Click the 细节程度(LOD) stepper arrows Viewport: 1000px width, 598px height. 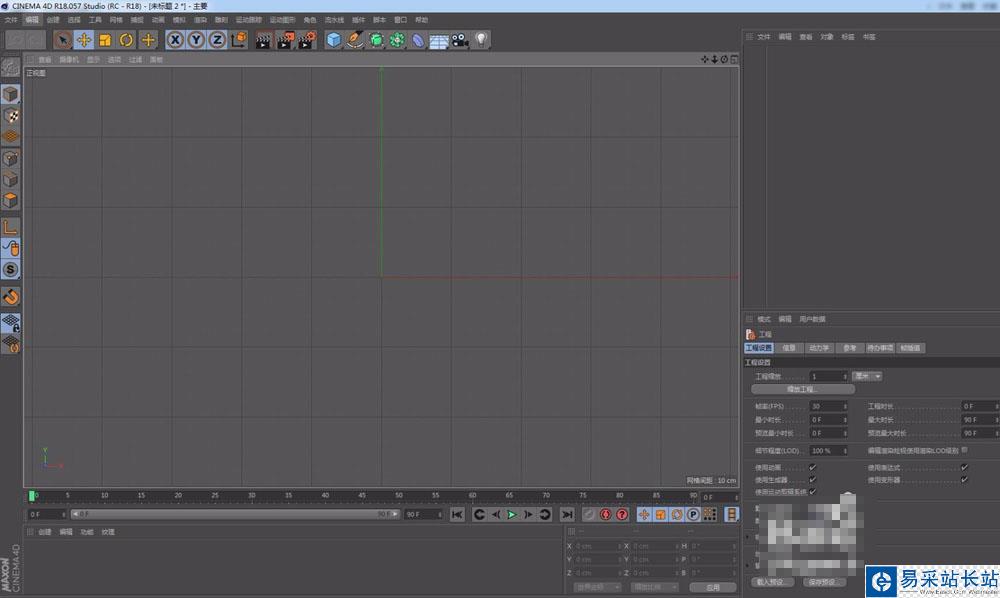click(x=845, y=451)
